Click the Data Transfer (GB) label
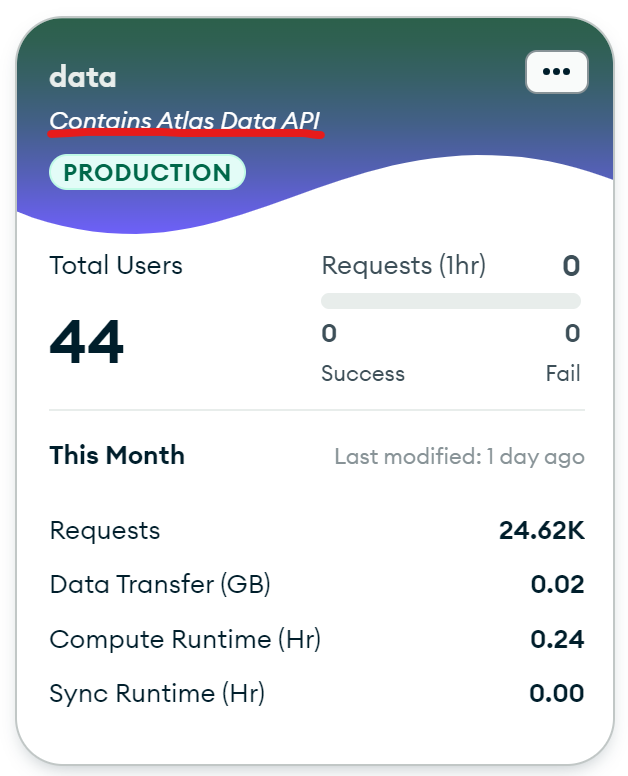 (160, 584)
